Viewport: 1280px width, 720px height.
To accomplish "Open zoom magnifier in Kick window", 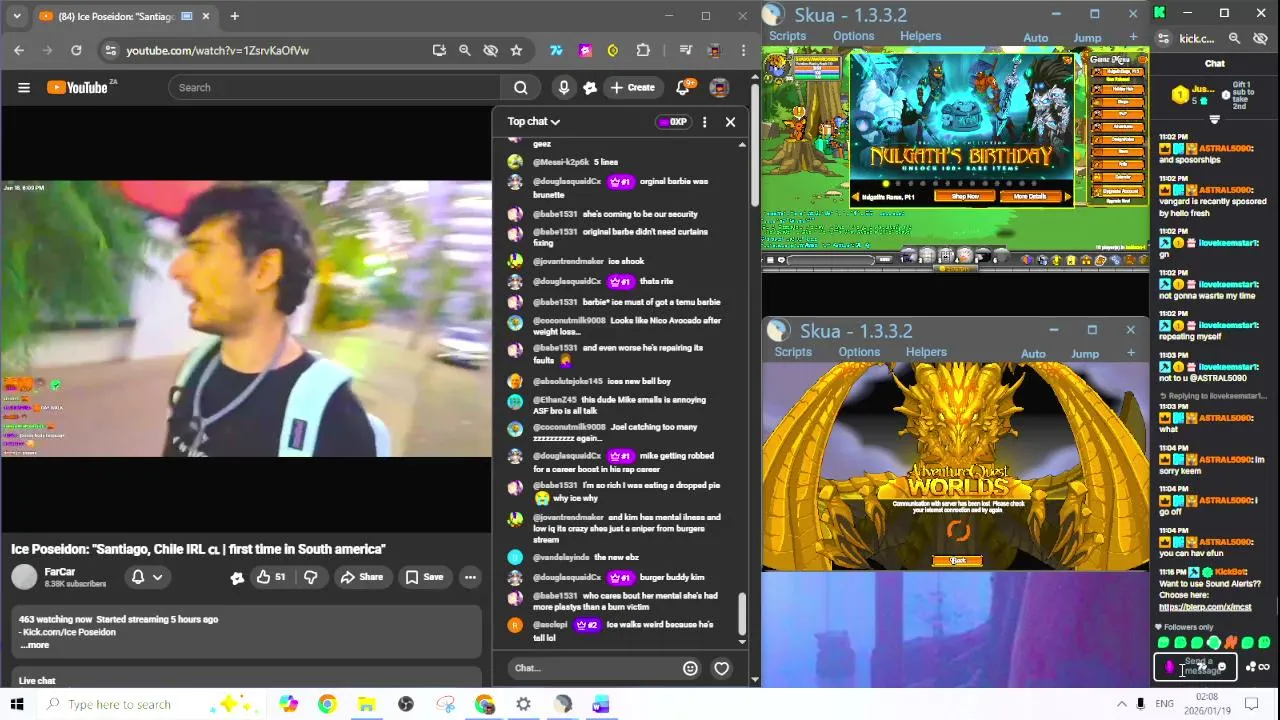I will coord(1234,39).
